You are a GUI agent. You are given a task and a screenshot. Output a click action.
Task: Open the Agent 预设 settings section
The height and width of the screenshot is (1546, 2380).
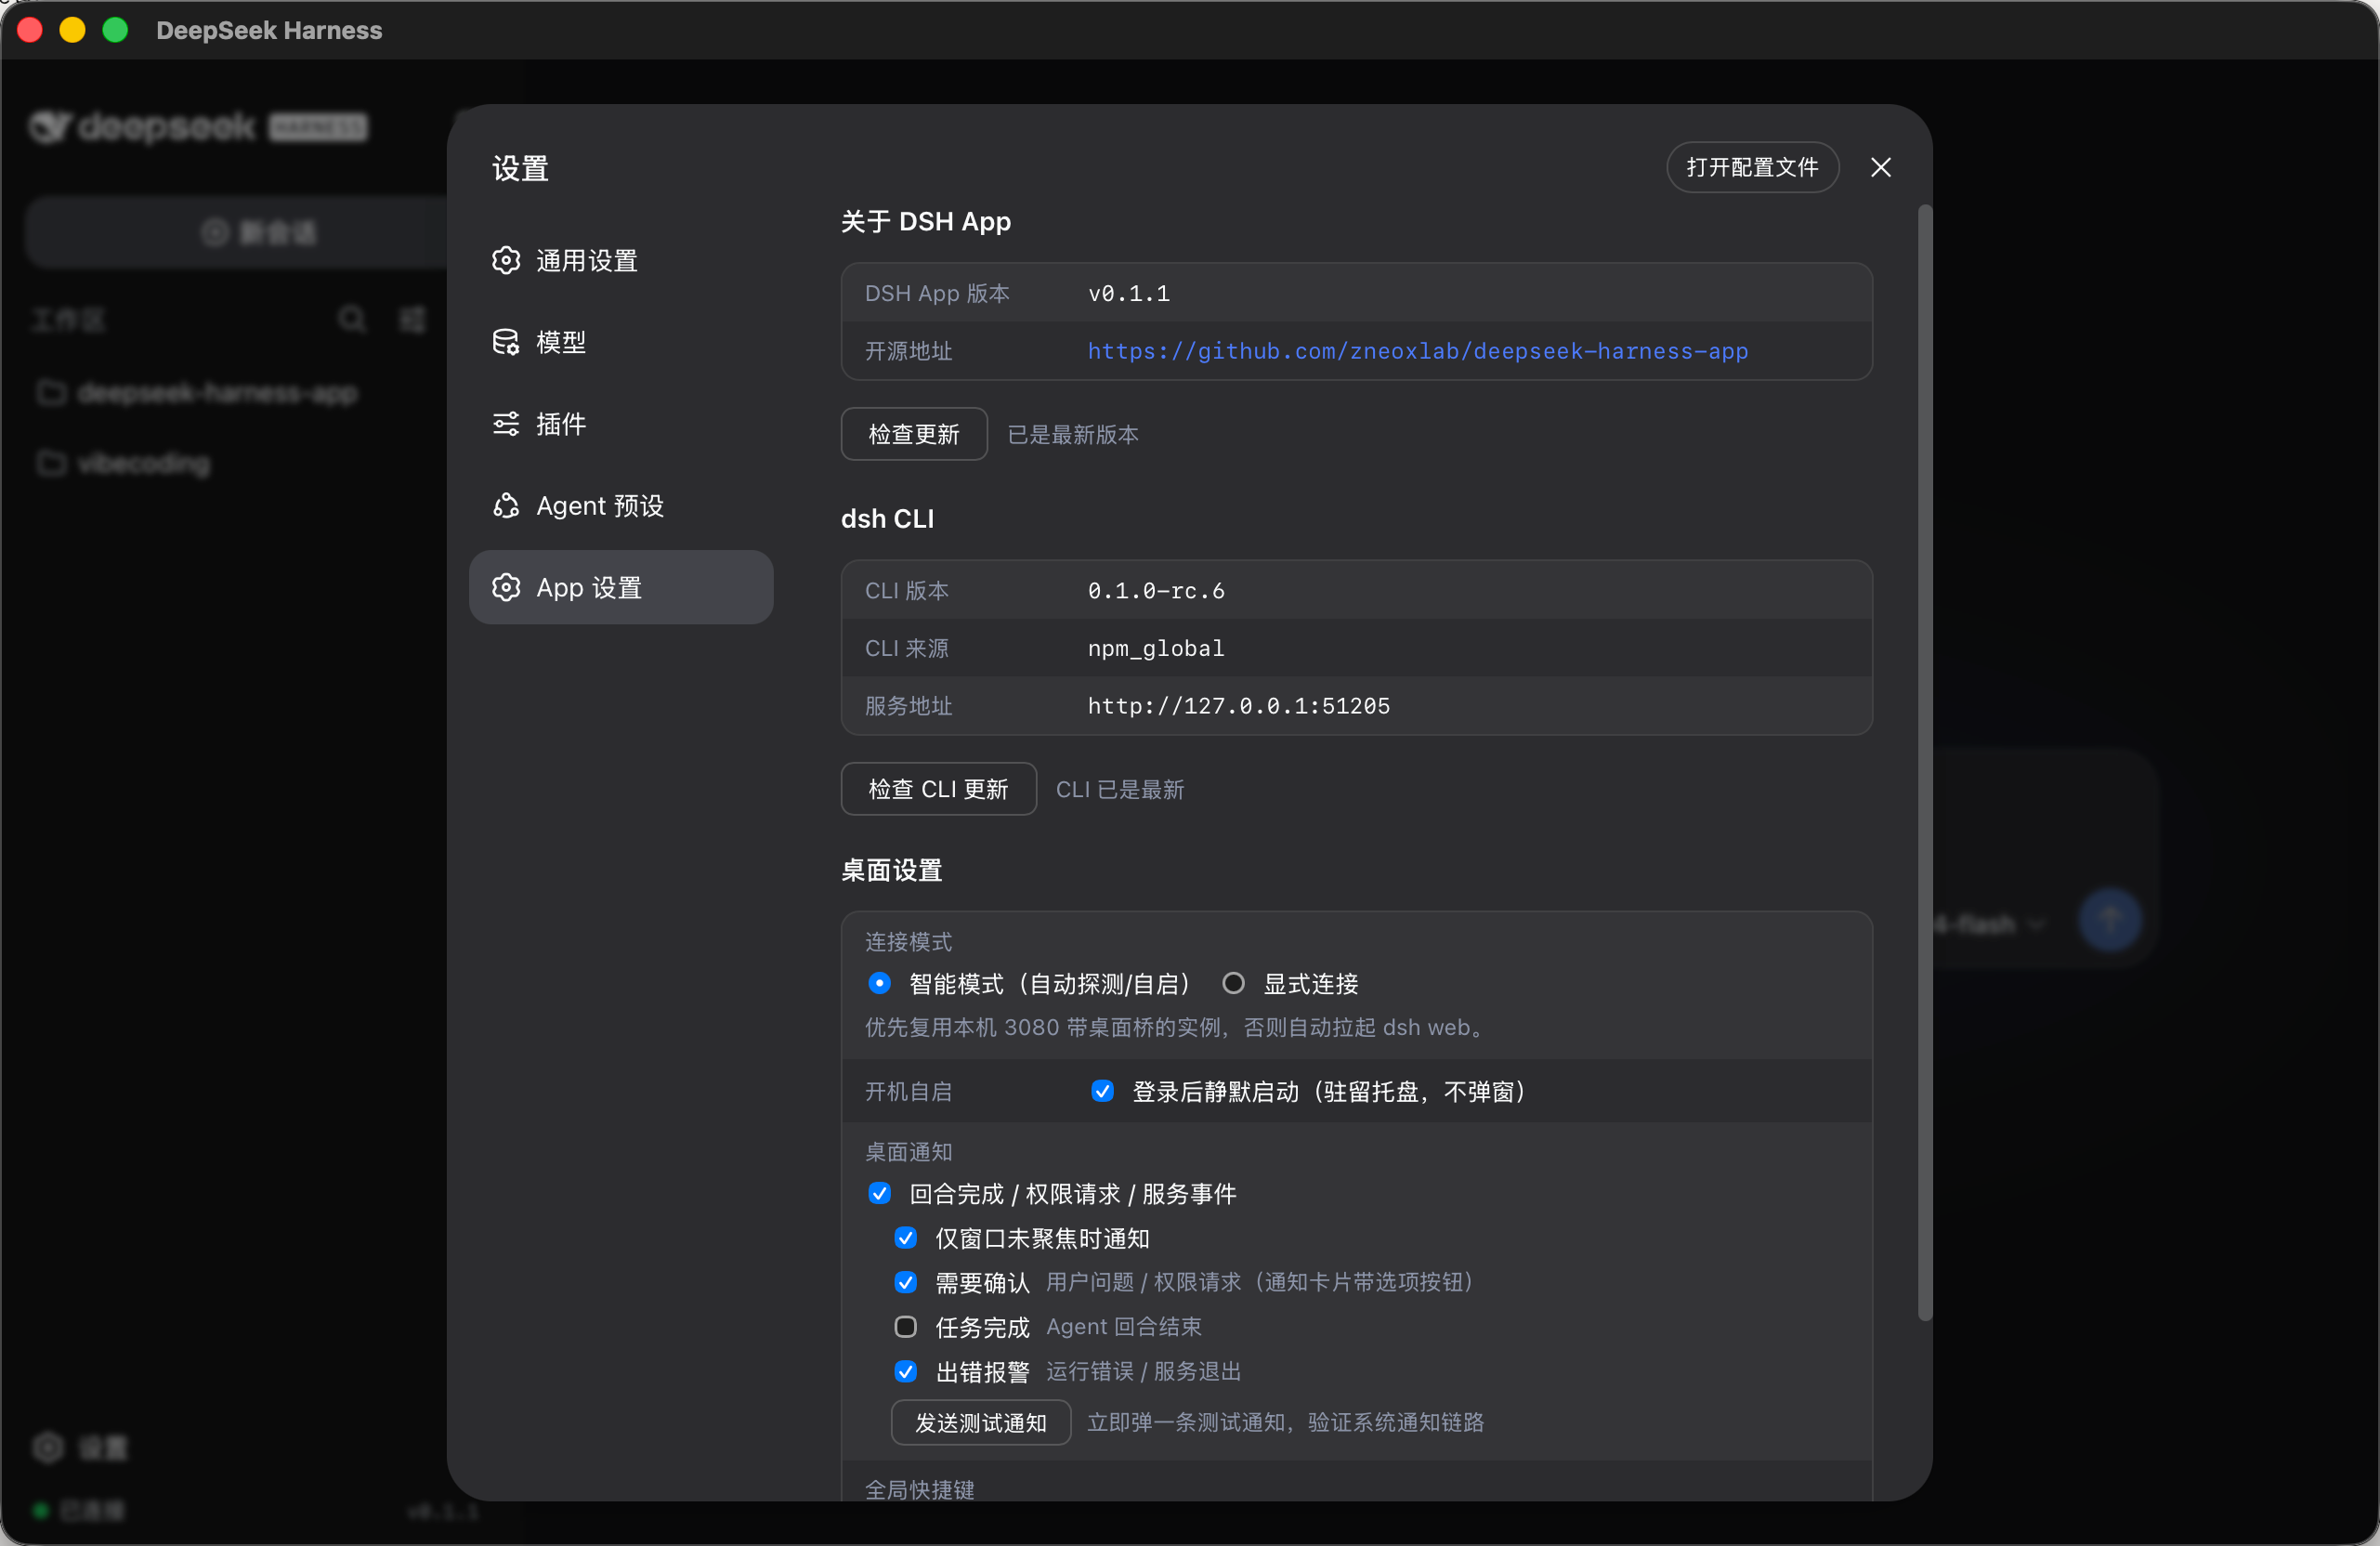click(620, 506)
